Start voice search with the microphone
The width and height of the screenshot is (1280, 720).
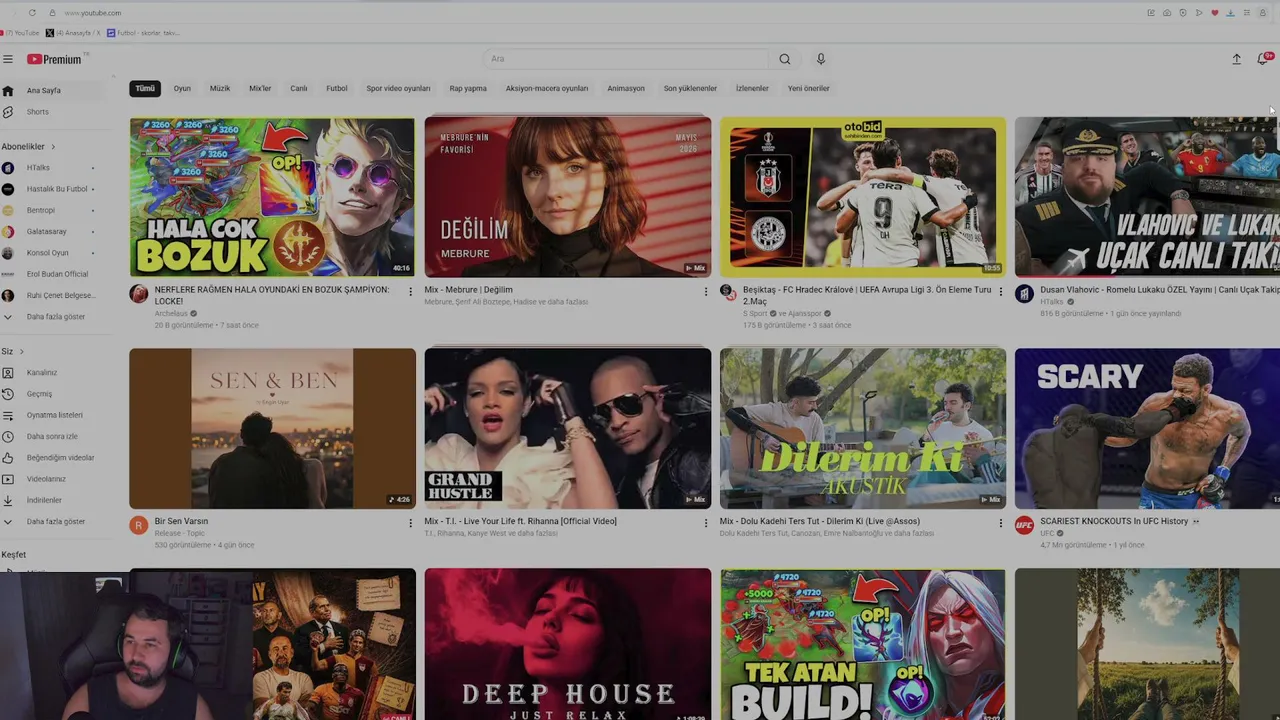(x=821, y=59)
